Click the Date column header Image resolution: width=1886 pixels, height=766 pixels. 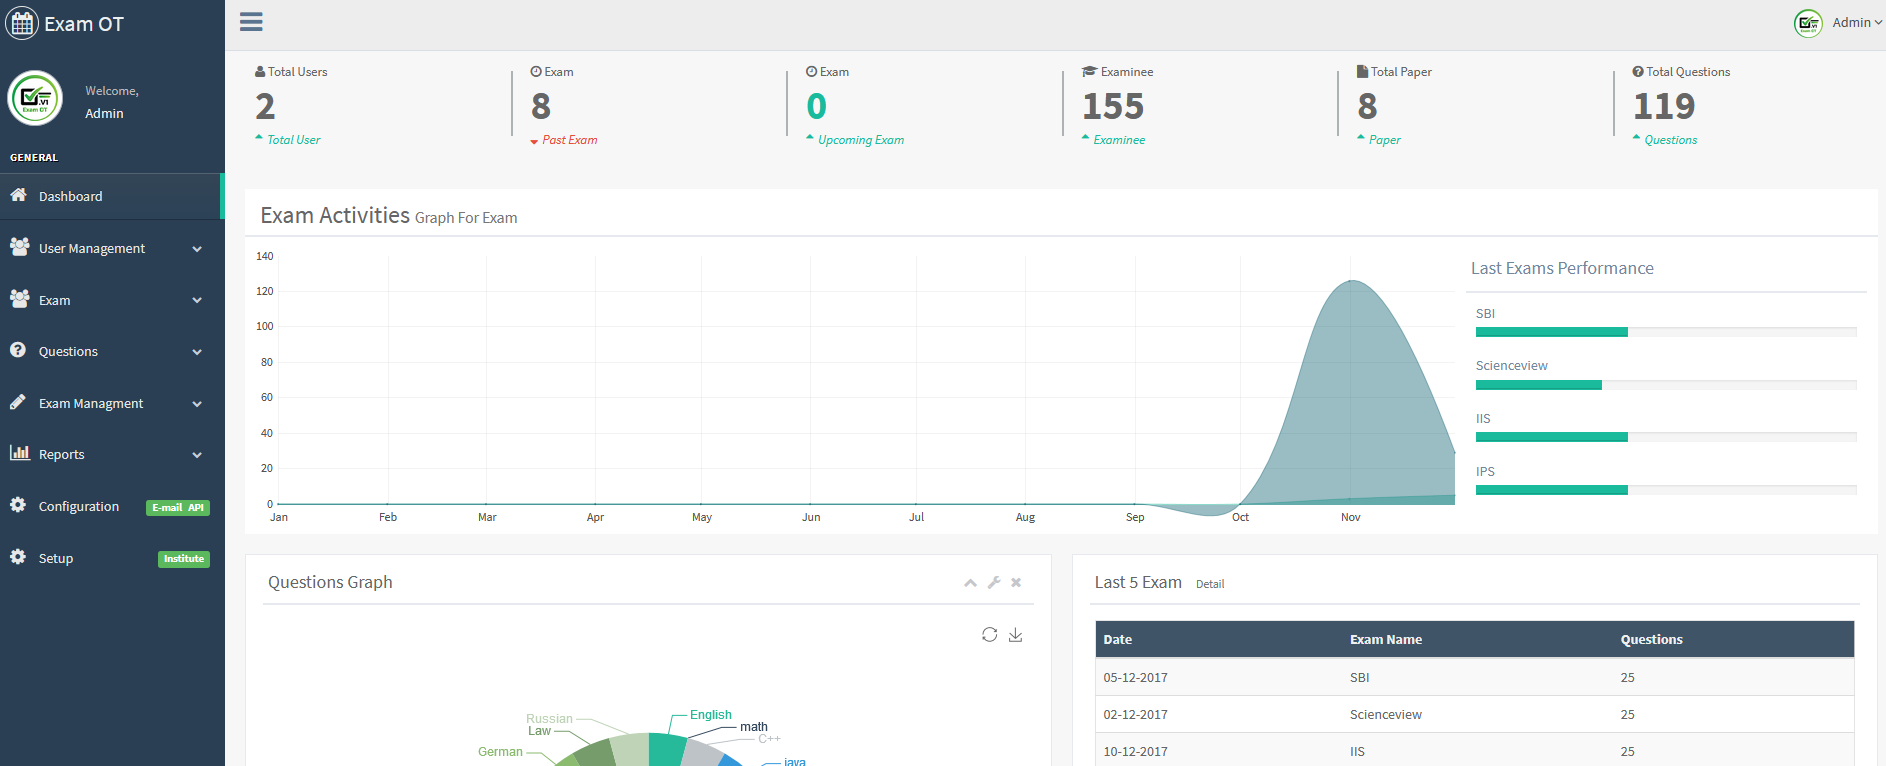1118,640
